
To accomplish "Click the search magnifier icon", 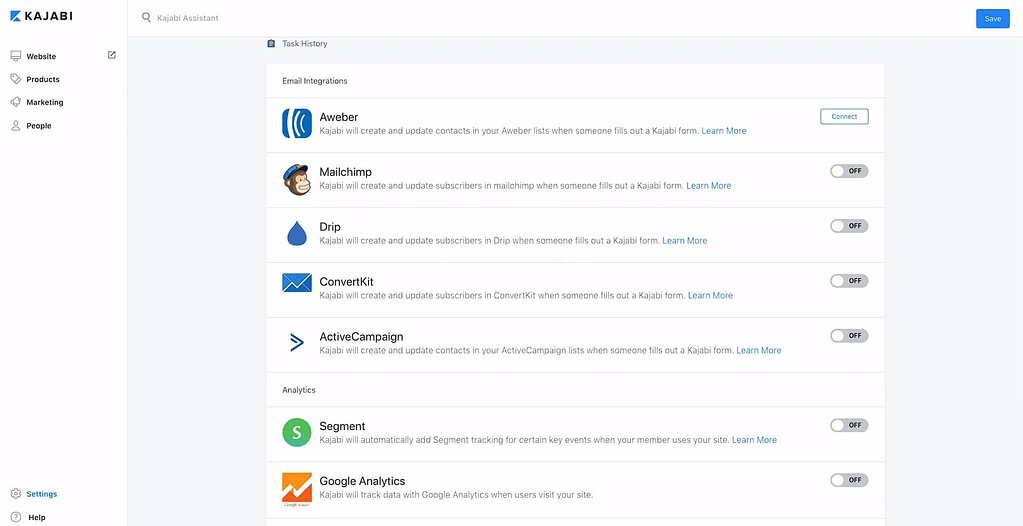I will coord(147,18).
